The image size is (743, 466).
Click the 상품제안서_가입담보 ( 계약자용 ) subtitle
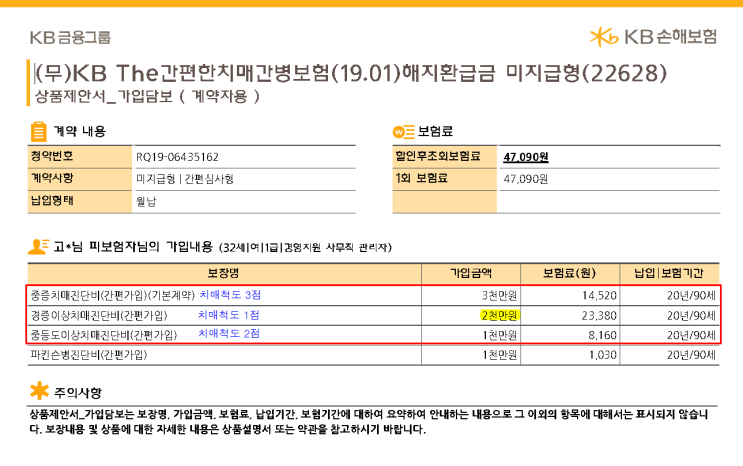pos(147,97)
